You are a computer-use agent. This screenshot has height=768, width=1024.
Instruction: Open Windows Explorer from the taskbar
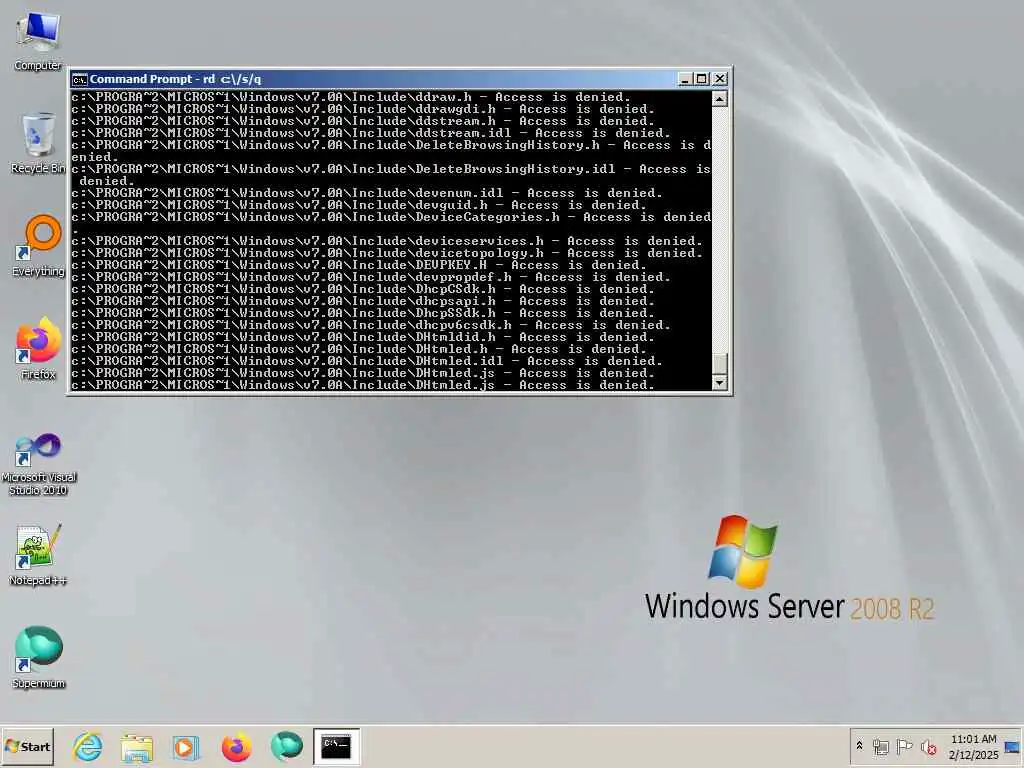(x=136, y=746)
